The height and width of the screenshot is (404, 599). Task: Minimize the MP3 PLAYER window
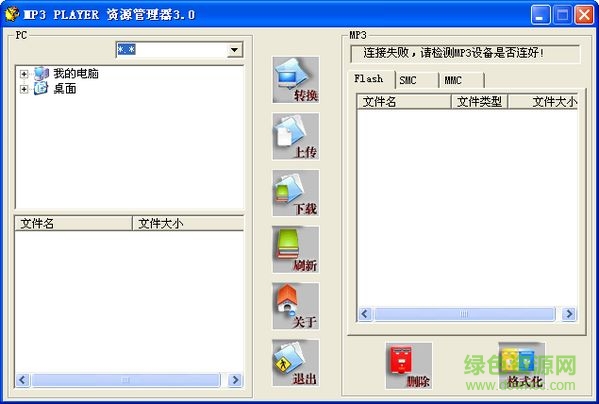tap(541, 15)
